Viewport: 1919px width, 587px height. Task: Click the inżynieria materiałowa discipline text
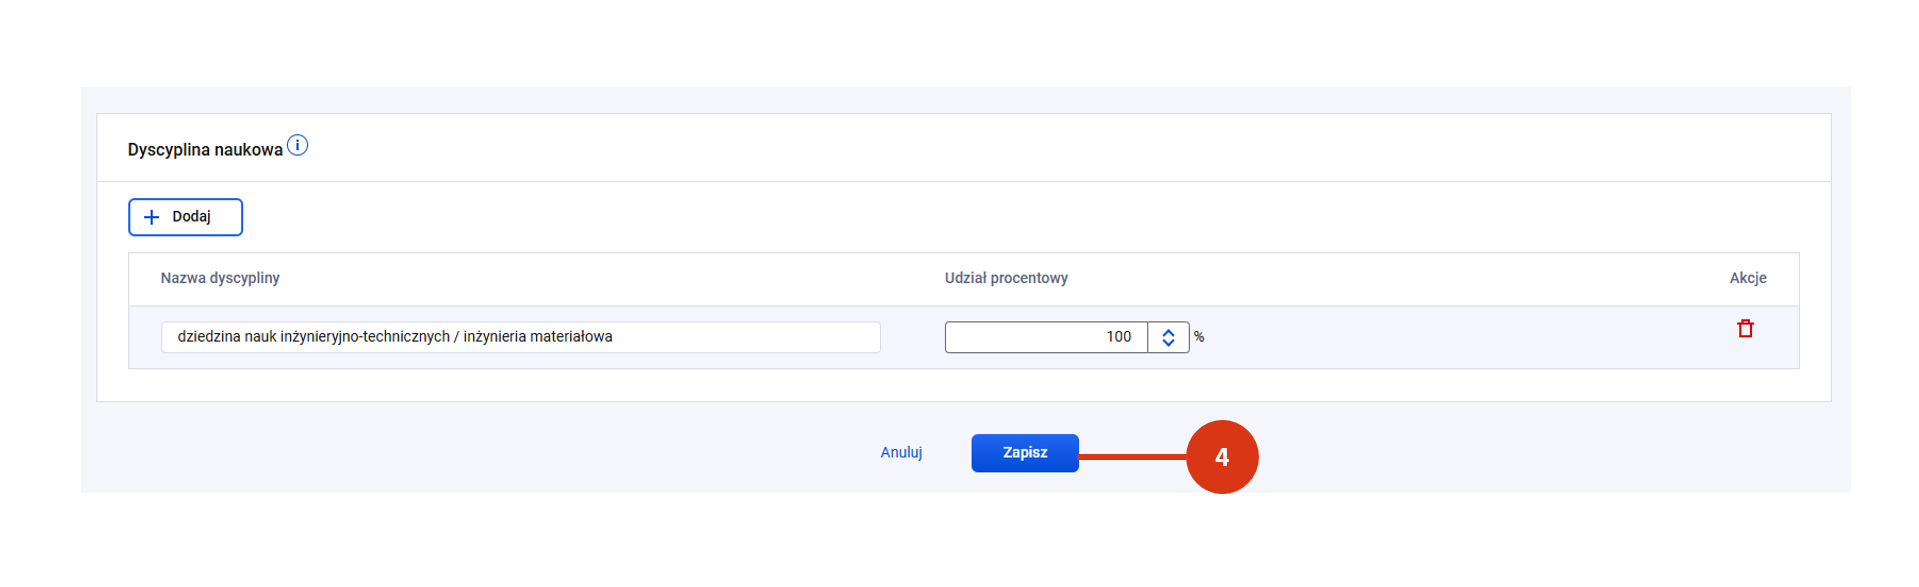point(537,337)
